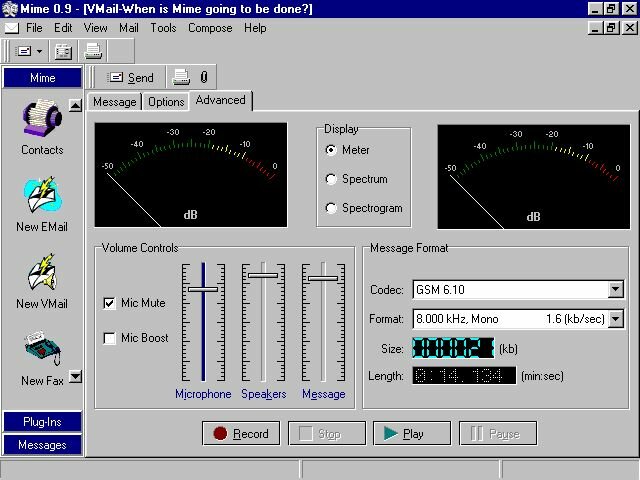Image resolution: width=640 pixels, height=480 pixels.
Task: Send the voice mail message
Action: coord(131,77)
